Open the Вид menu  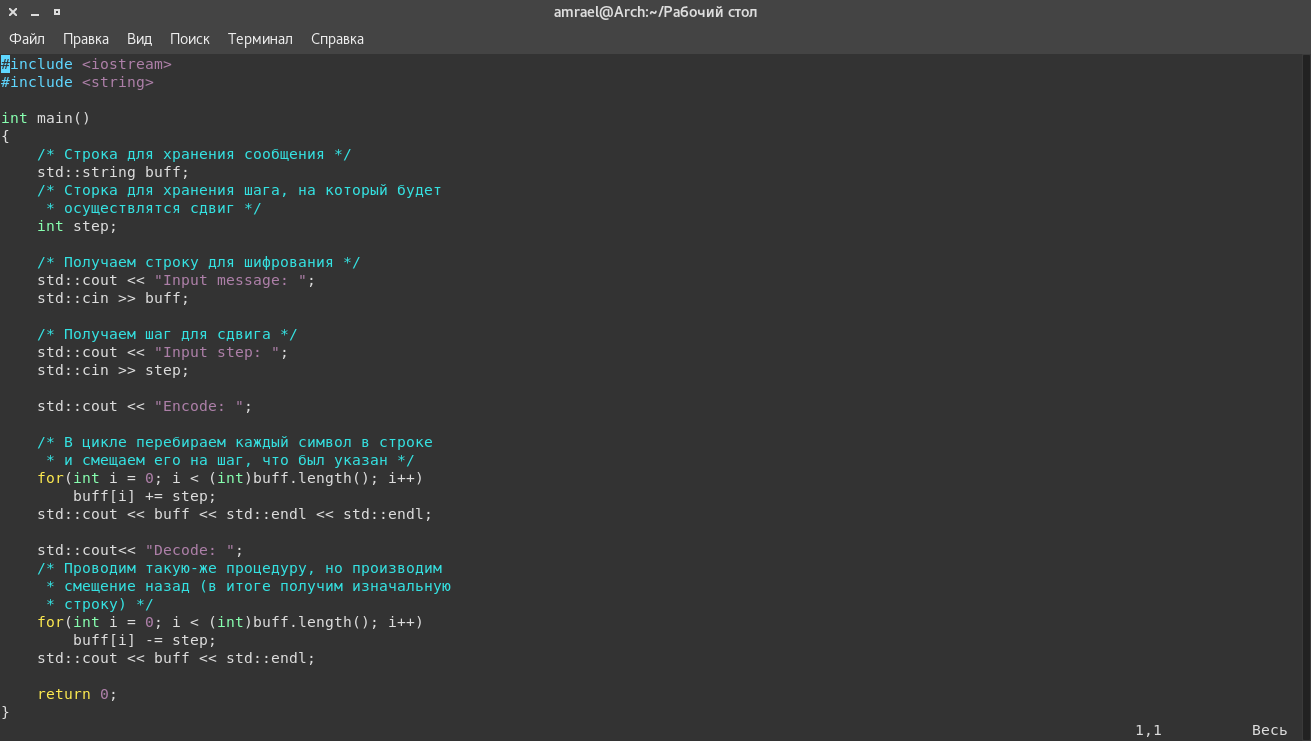[x=139, y=39]
